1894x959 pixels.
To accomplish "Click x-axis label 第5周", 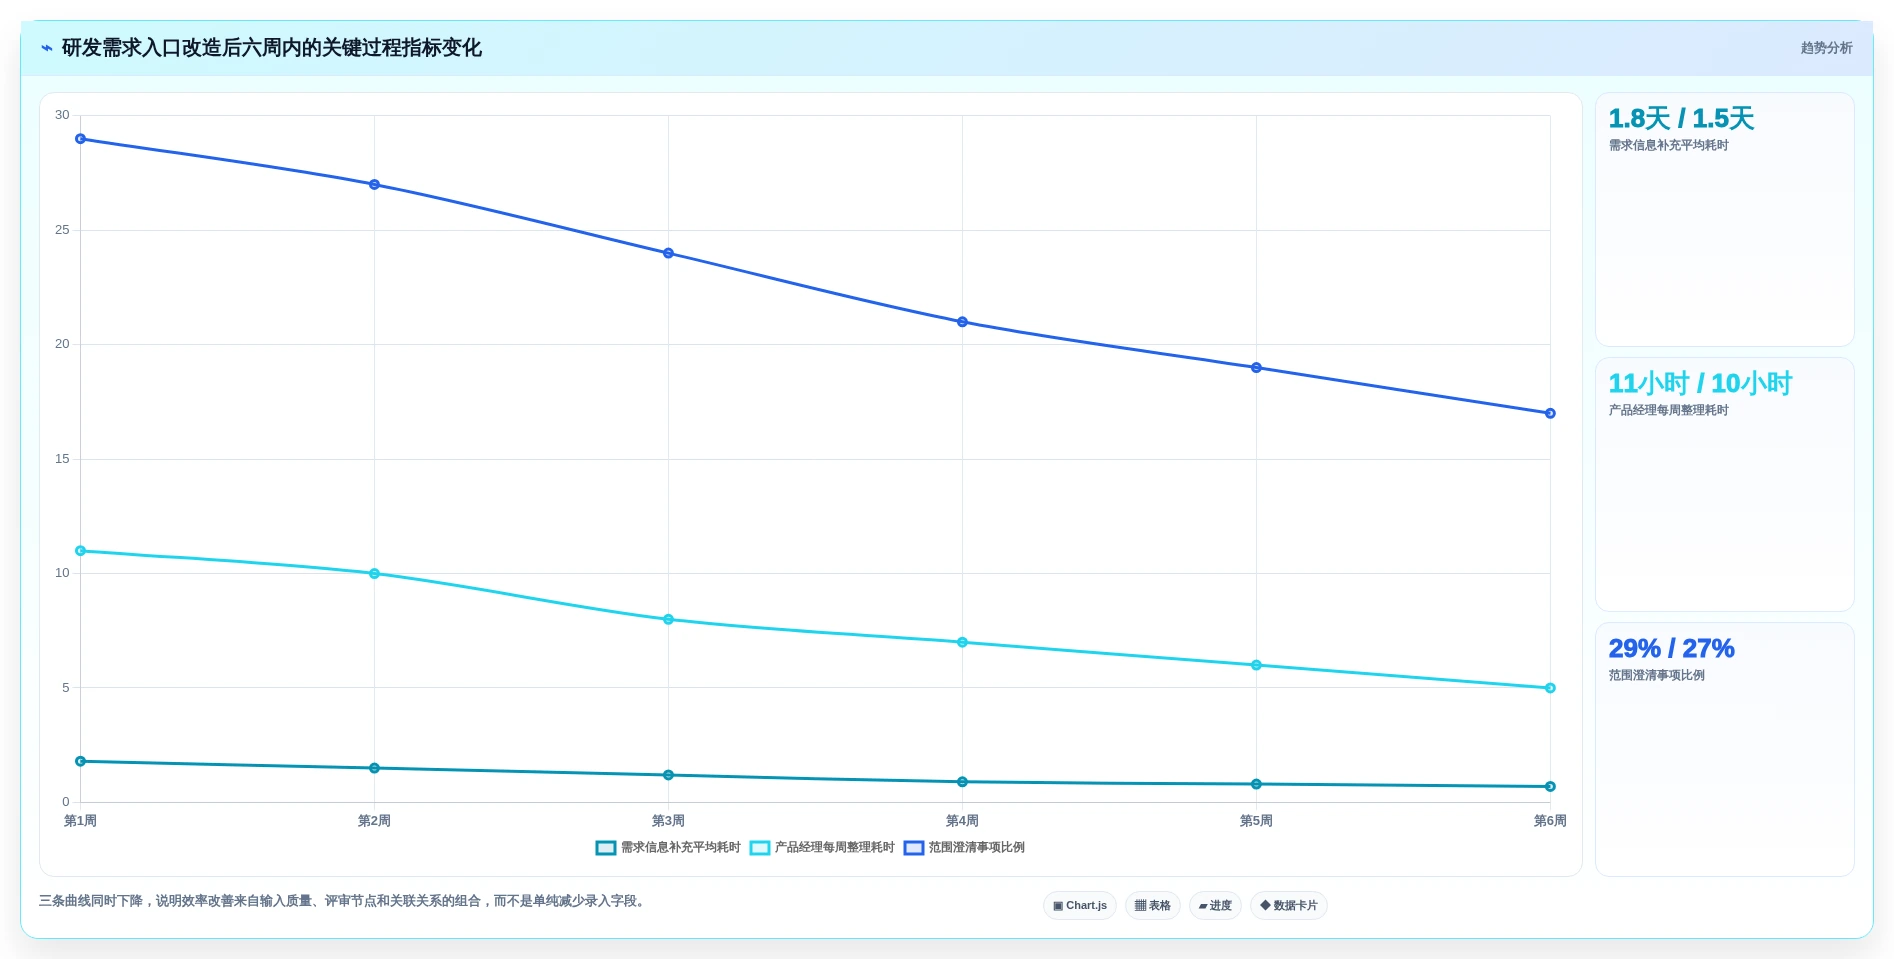I will [x=1256, y=821].
